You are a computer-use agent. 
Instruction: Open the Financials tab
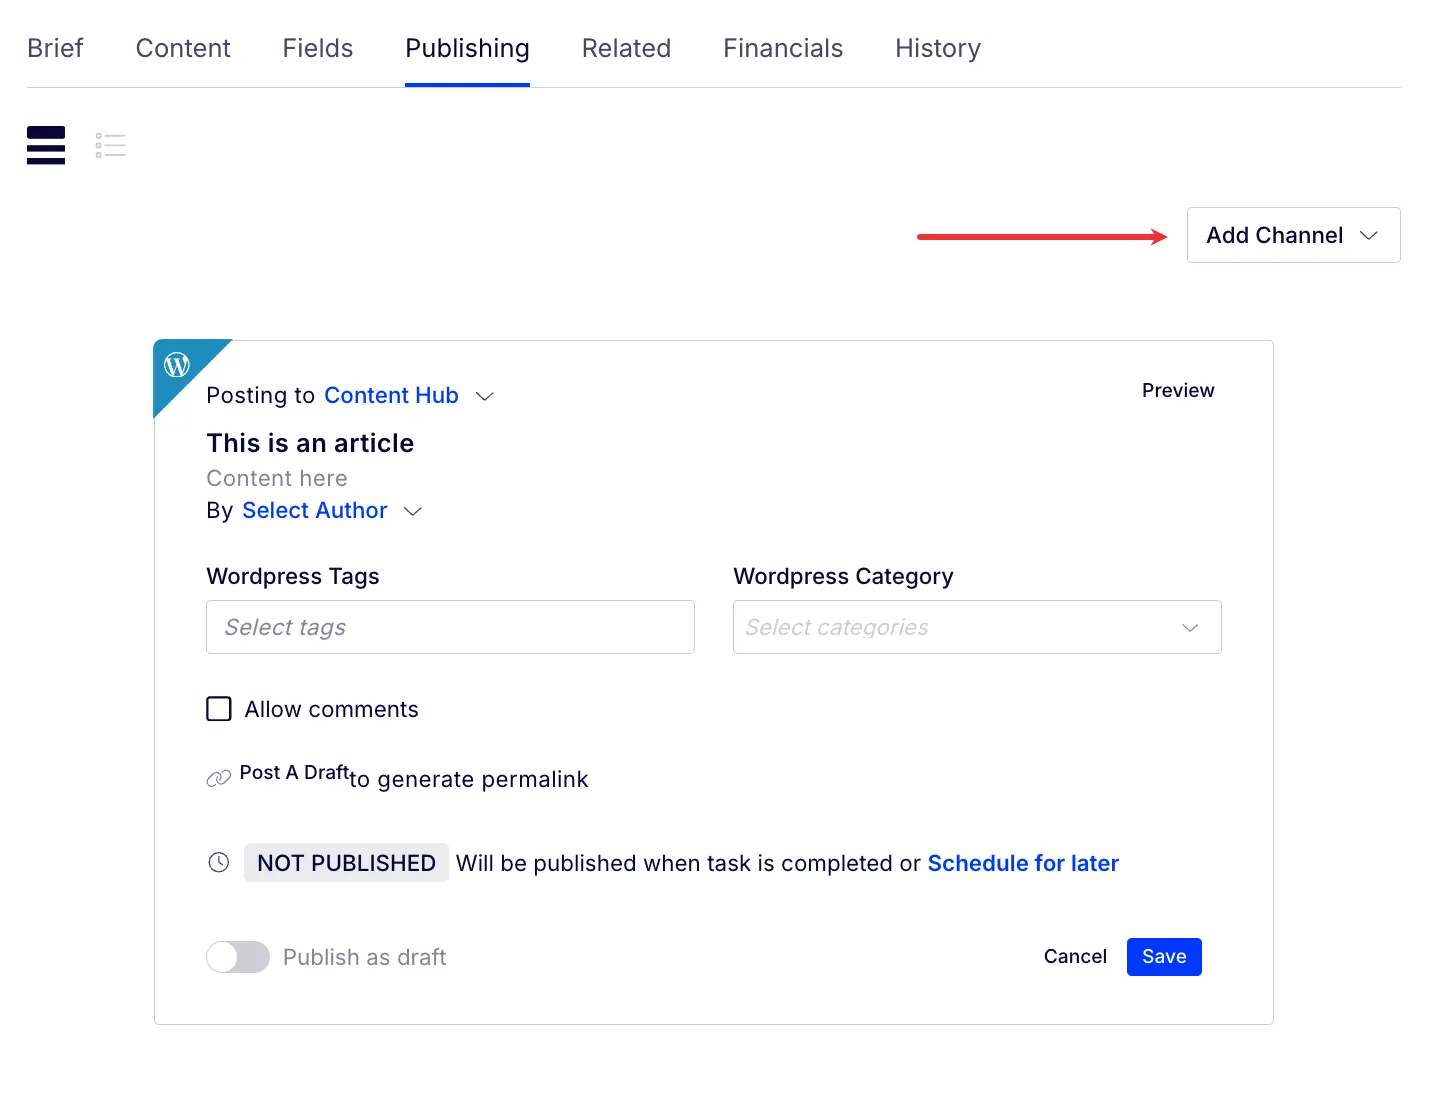click(783, 48)
